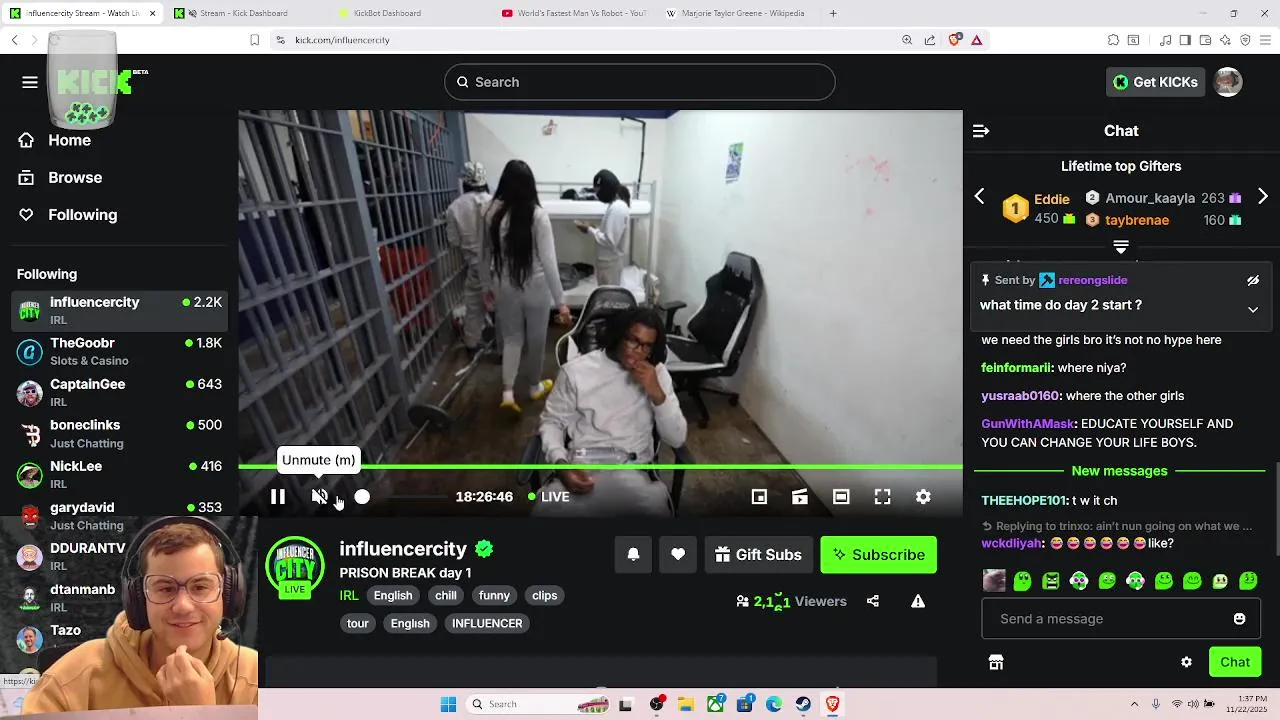
Task: Pause the live stream video
Action: tap(278, 497)
